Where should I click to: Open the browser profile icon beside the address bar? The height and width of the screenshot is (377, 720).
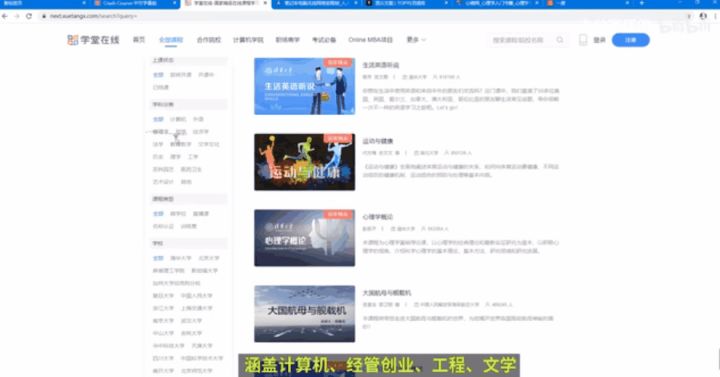[703, 16]
